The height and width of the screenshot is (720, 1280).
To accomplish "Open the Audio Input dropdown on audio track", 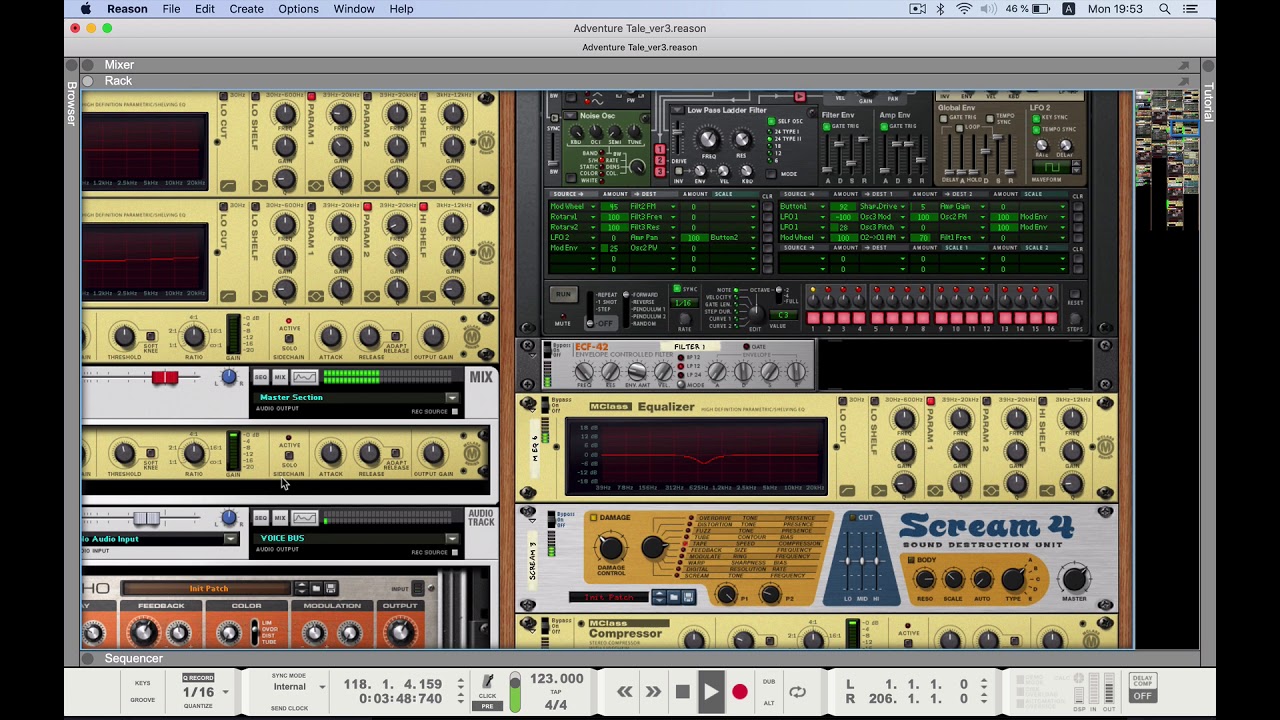I will pyautogui.click(x=231, y=539).
